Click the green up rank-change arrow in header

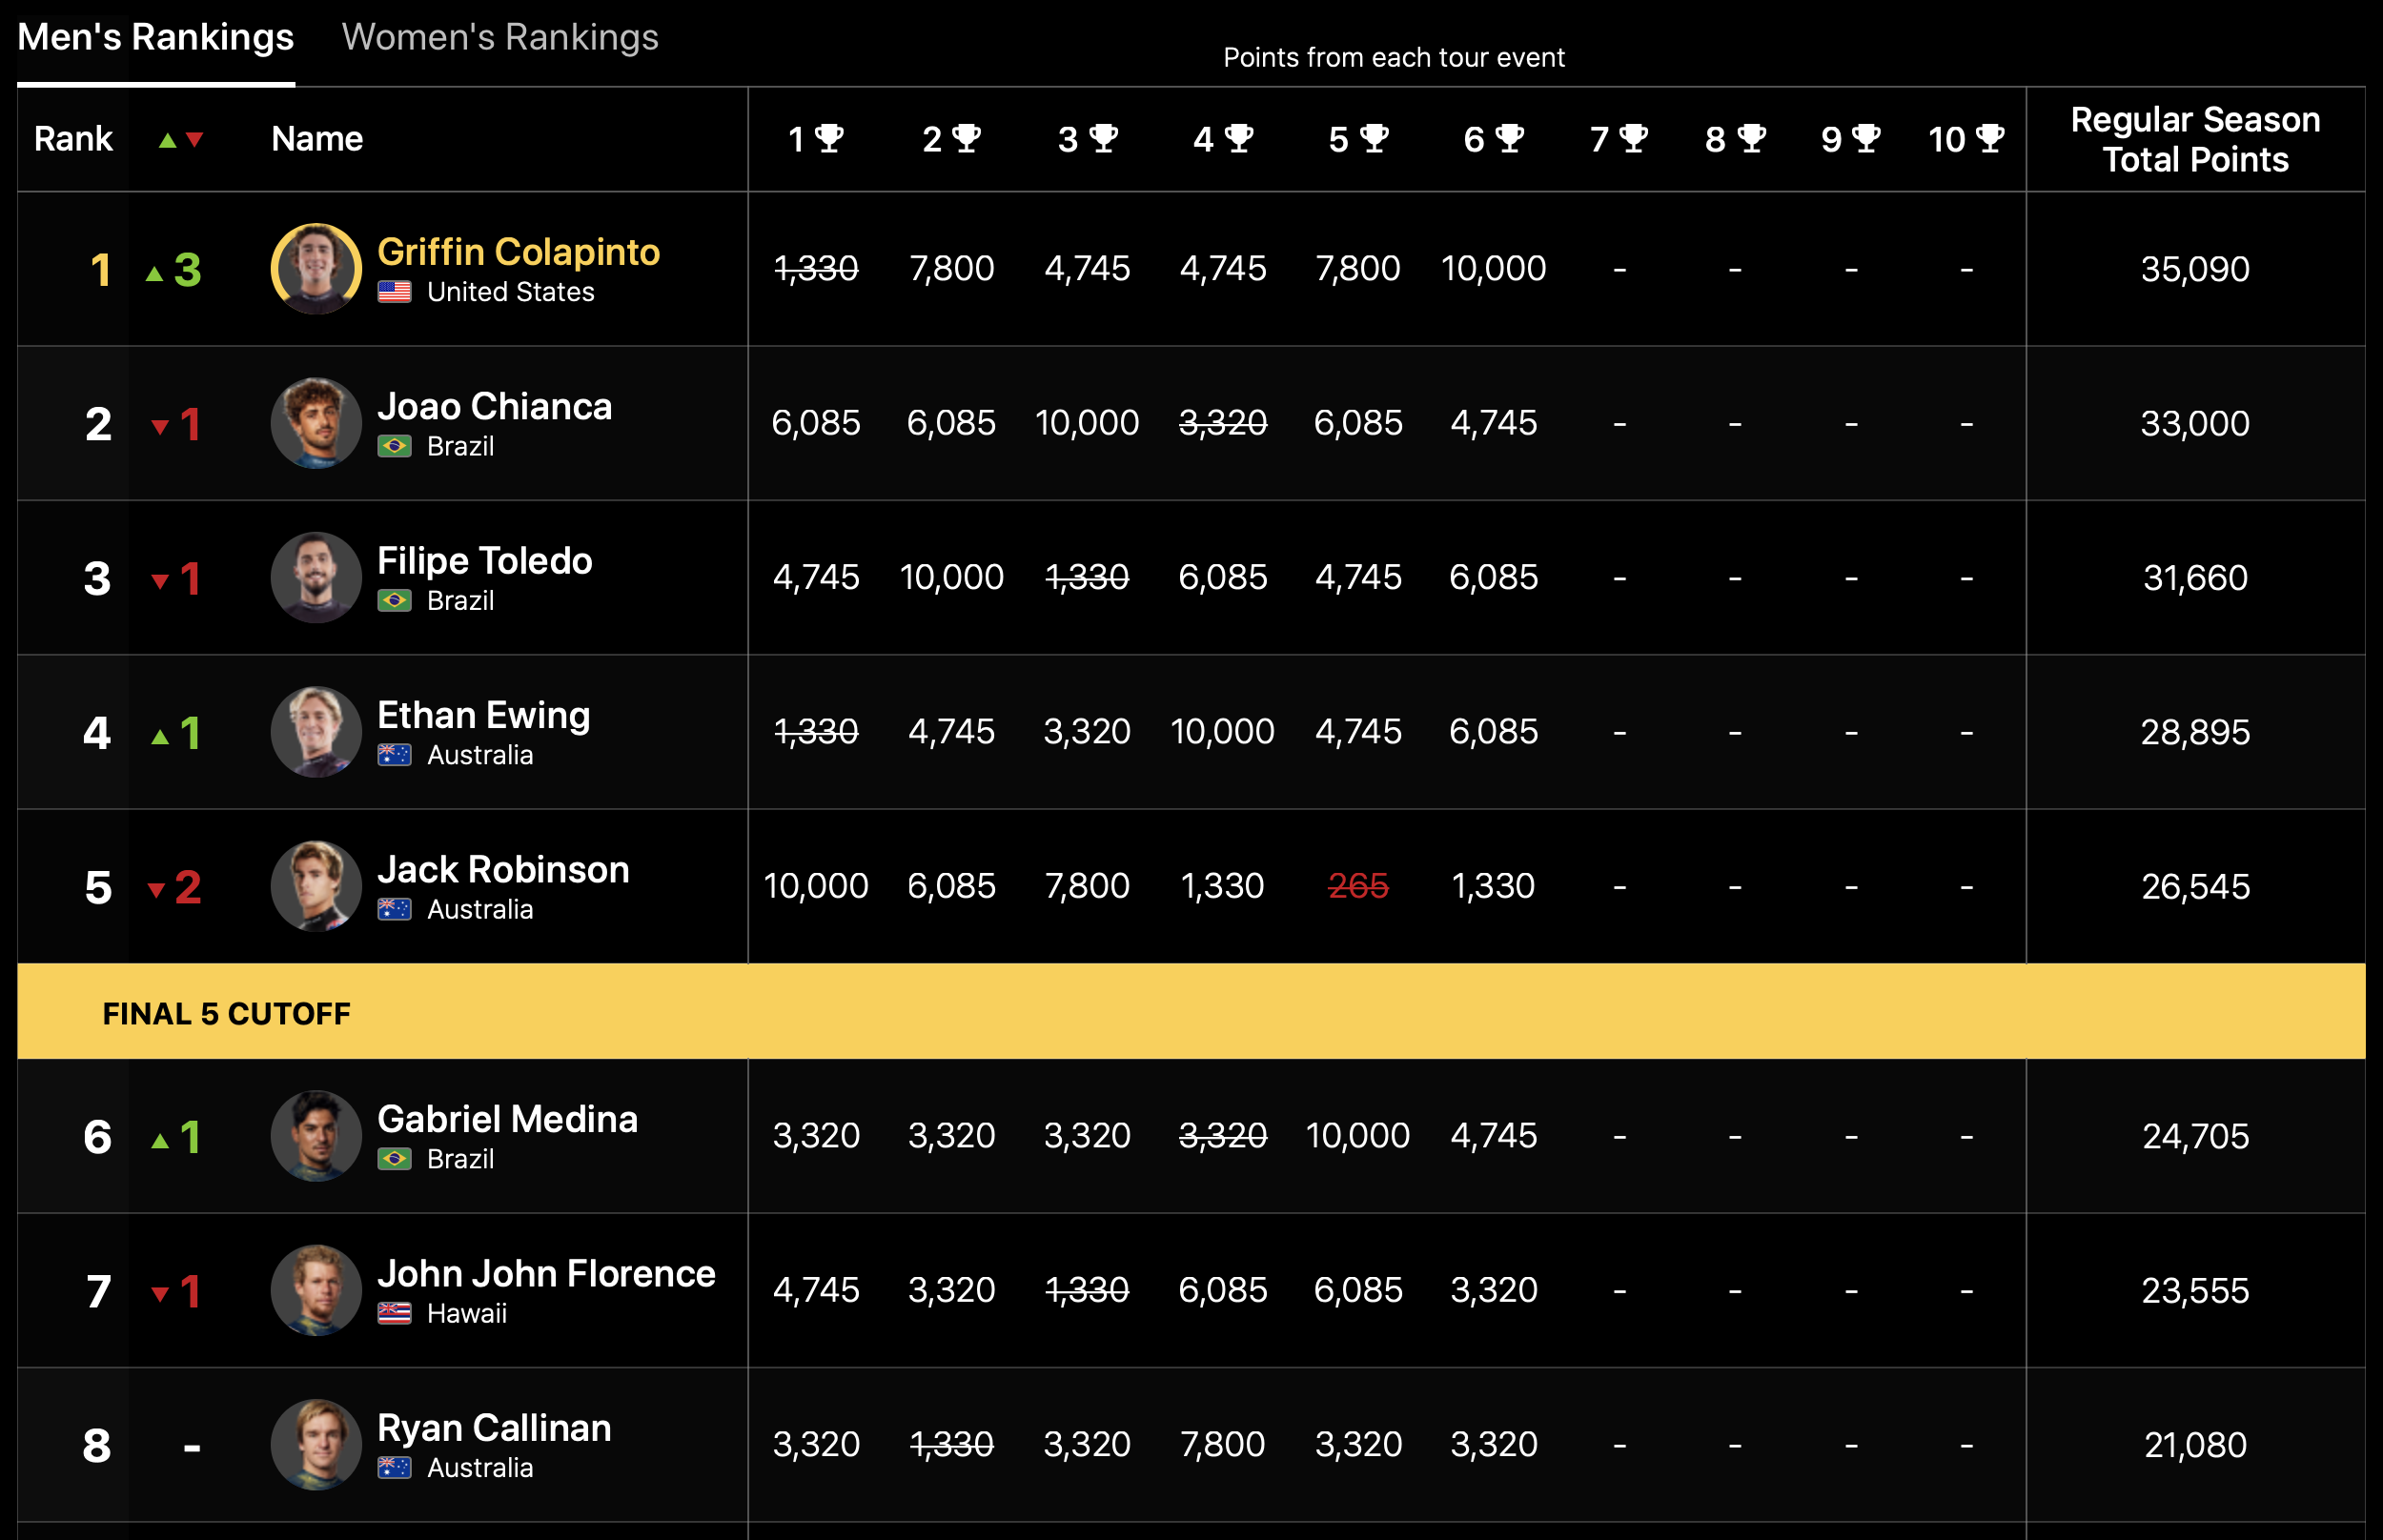[x=168, y=140]
